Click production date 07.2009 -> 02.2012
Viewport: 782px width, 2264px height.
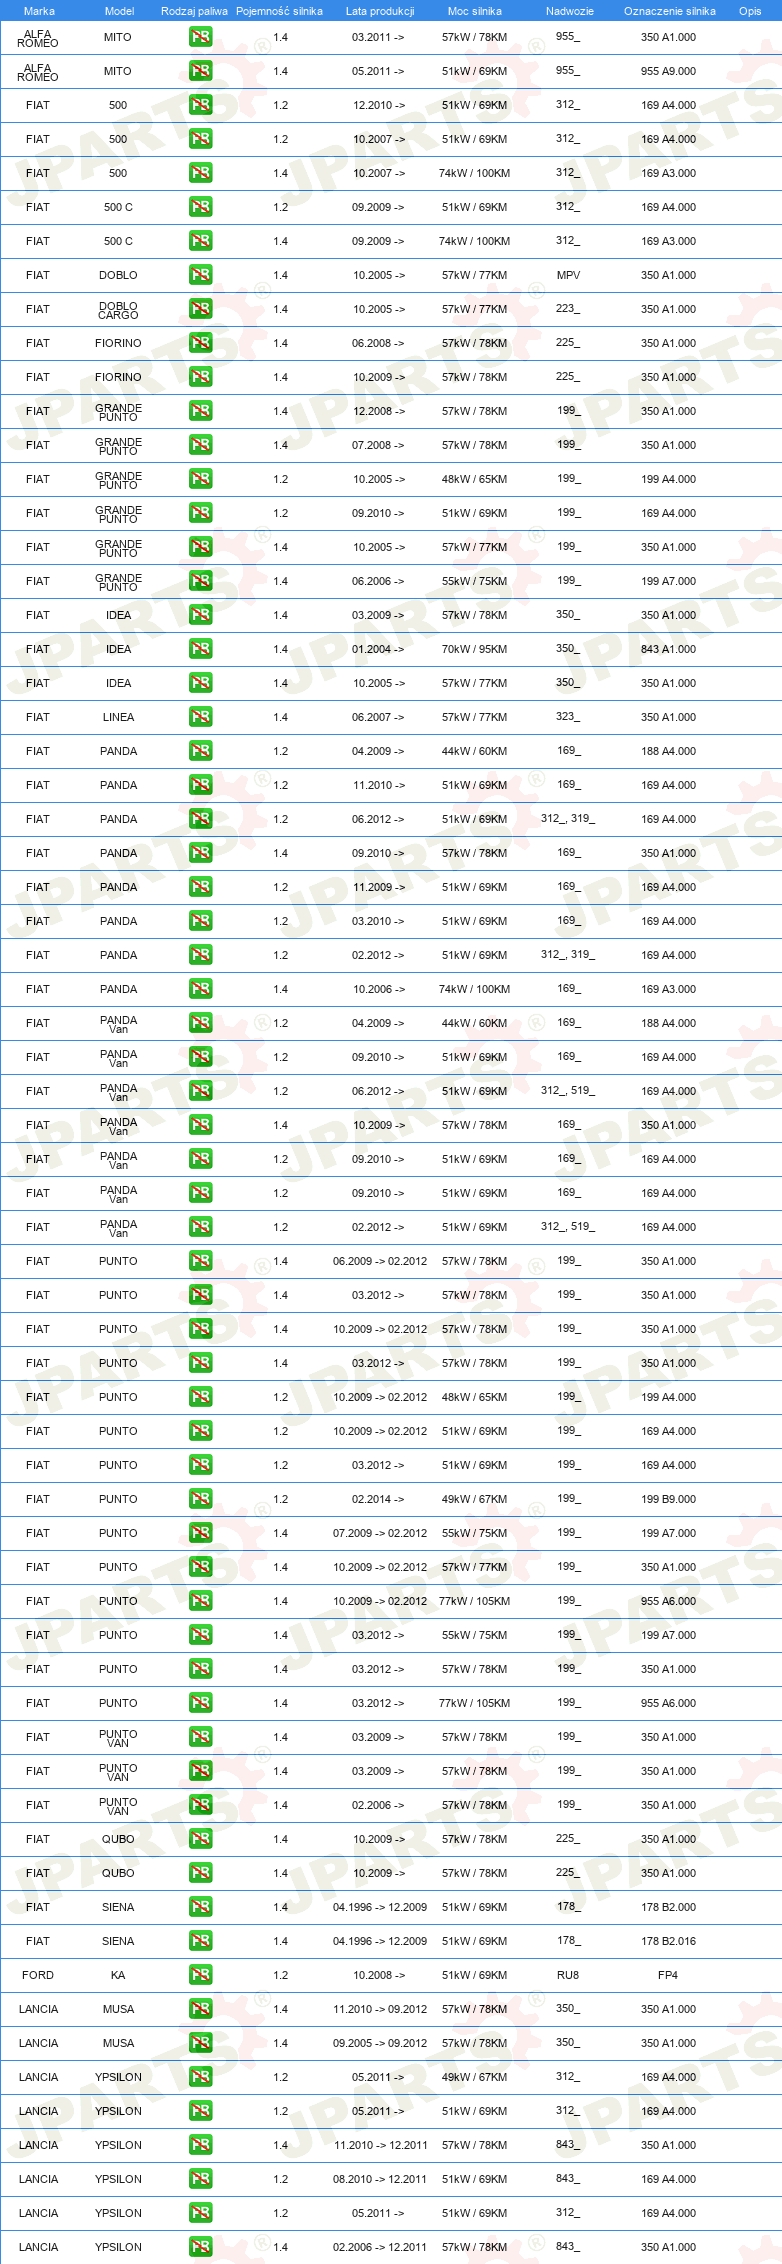pos(380,1533)
